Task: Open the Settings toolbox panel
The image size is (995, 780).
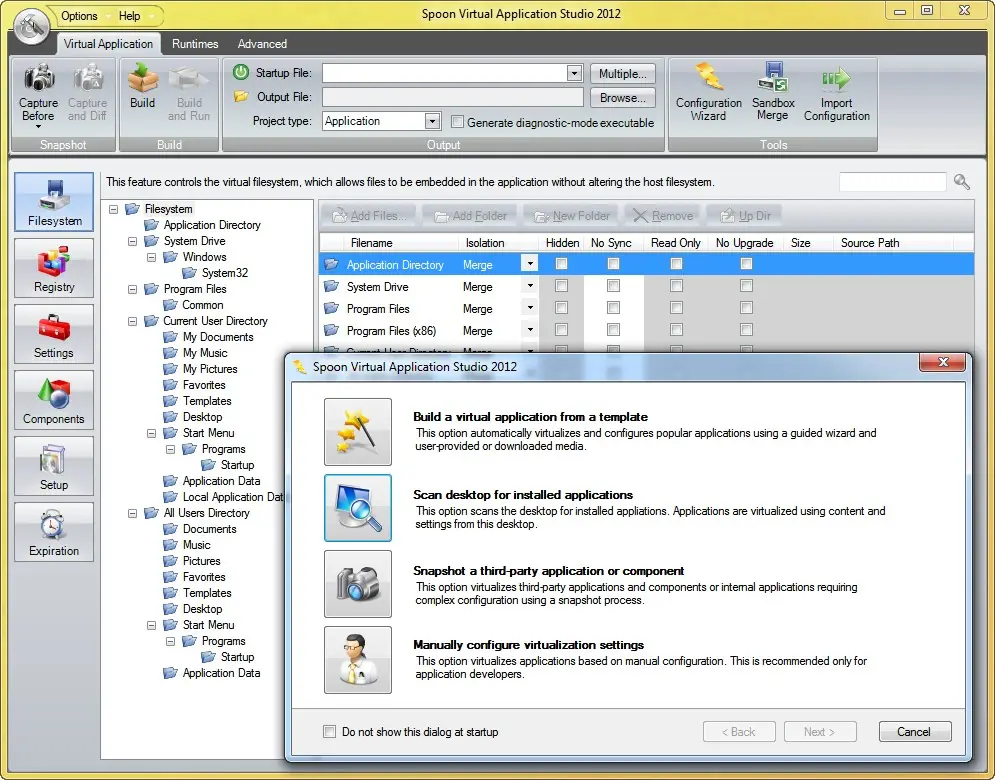Action: (x=54, y=334)
